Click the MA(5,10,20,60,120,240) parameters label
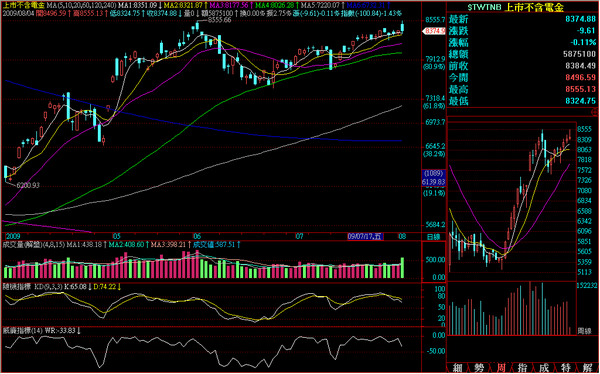 [x=82, y=5]
